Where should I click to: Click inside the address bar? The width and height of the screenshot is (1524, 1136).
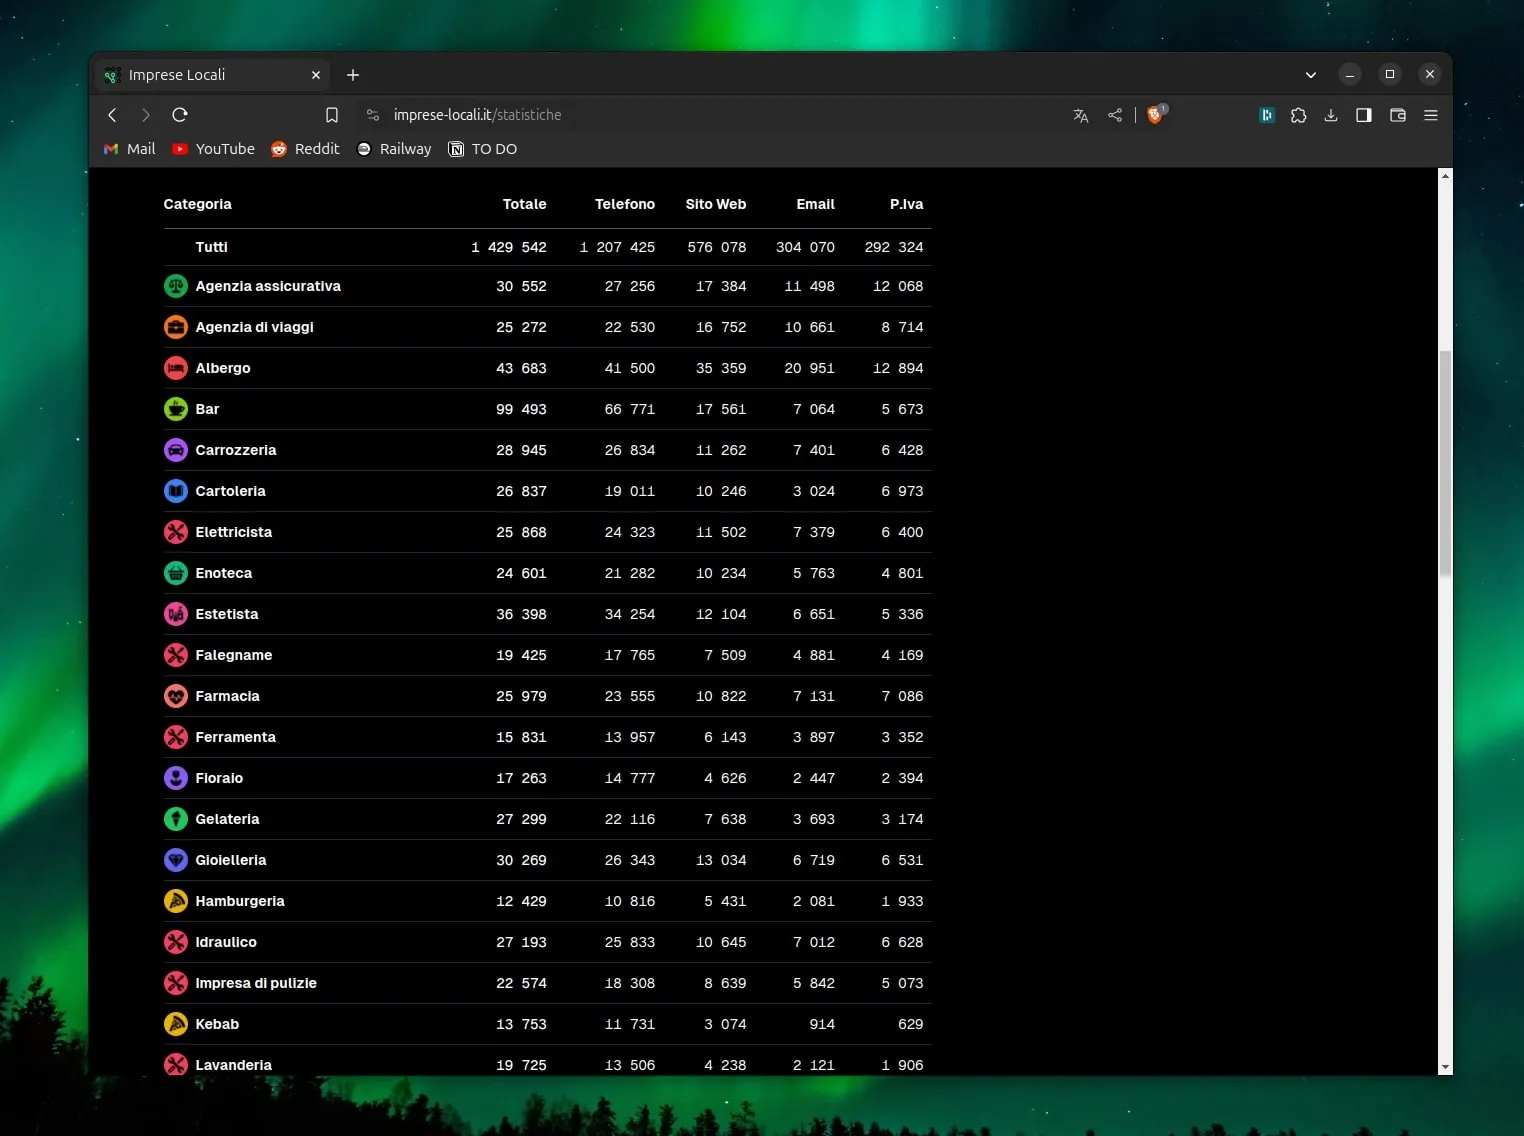[600, 115]
